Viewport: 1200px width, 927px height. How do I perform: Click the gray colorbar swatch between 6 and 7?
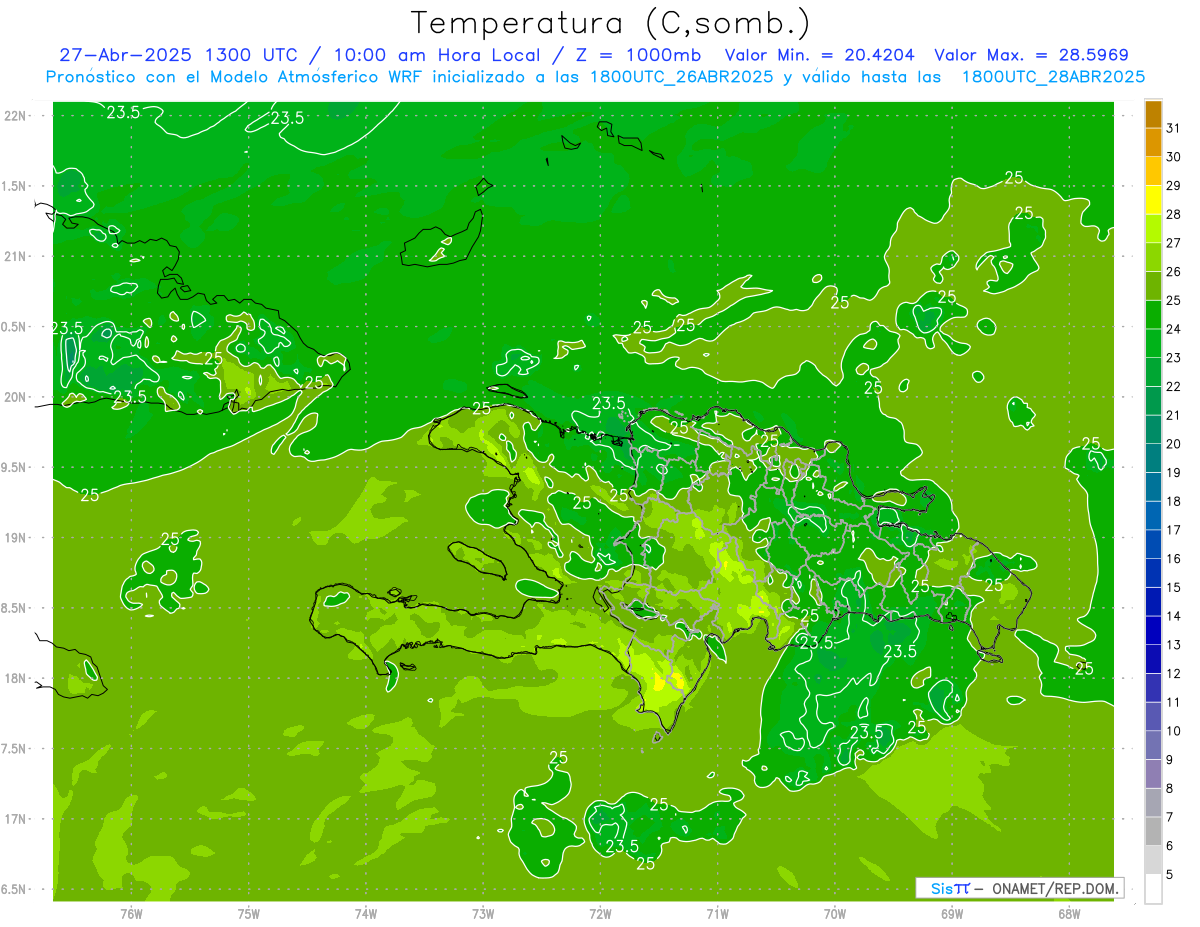coord(1153,831)
